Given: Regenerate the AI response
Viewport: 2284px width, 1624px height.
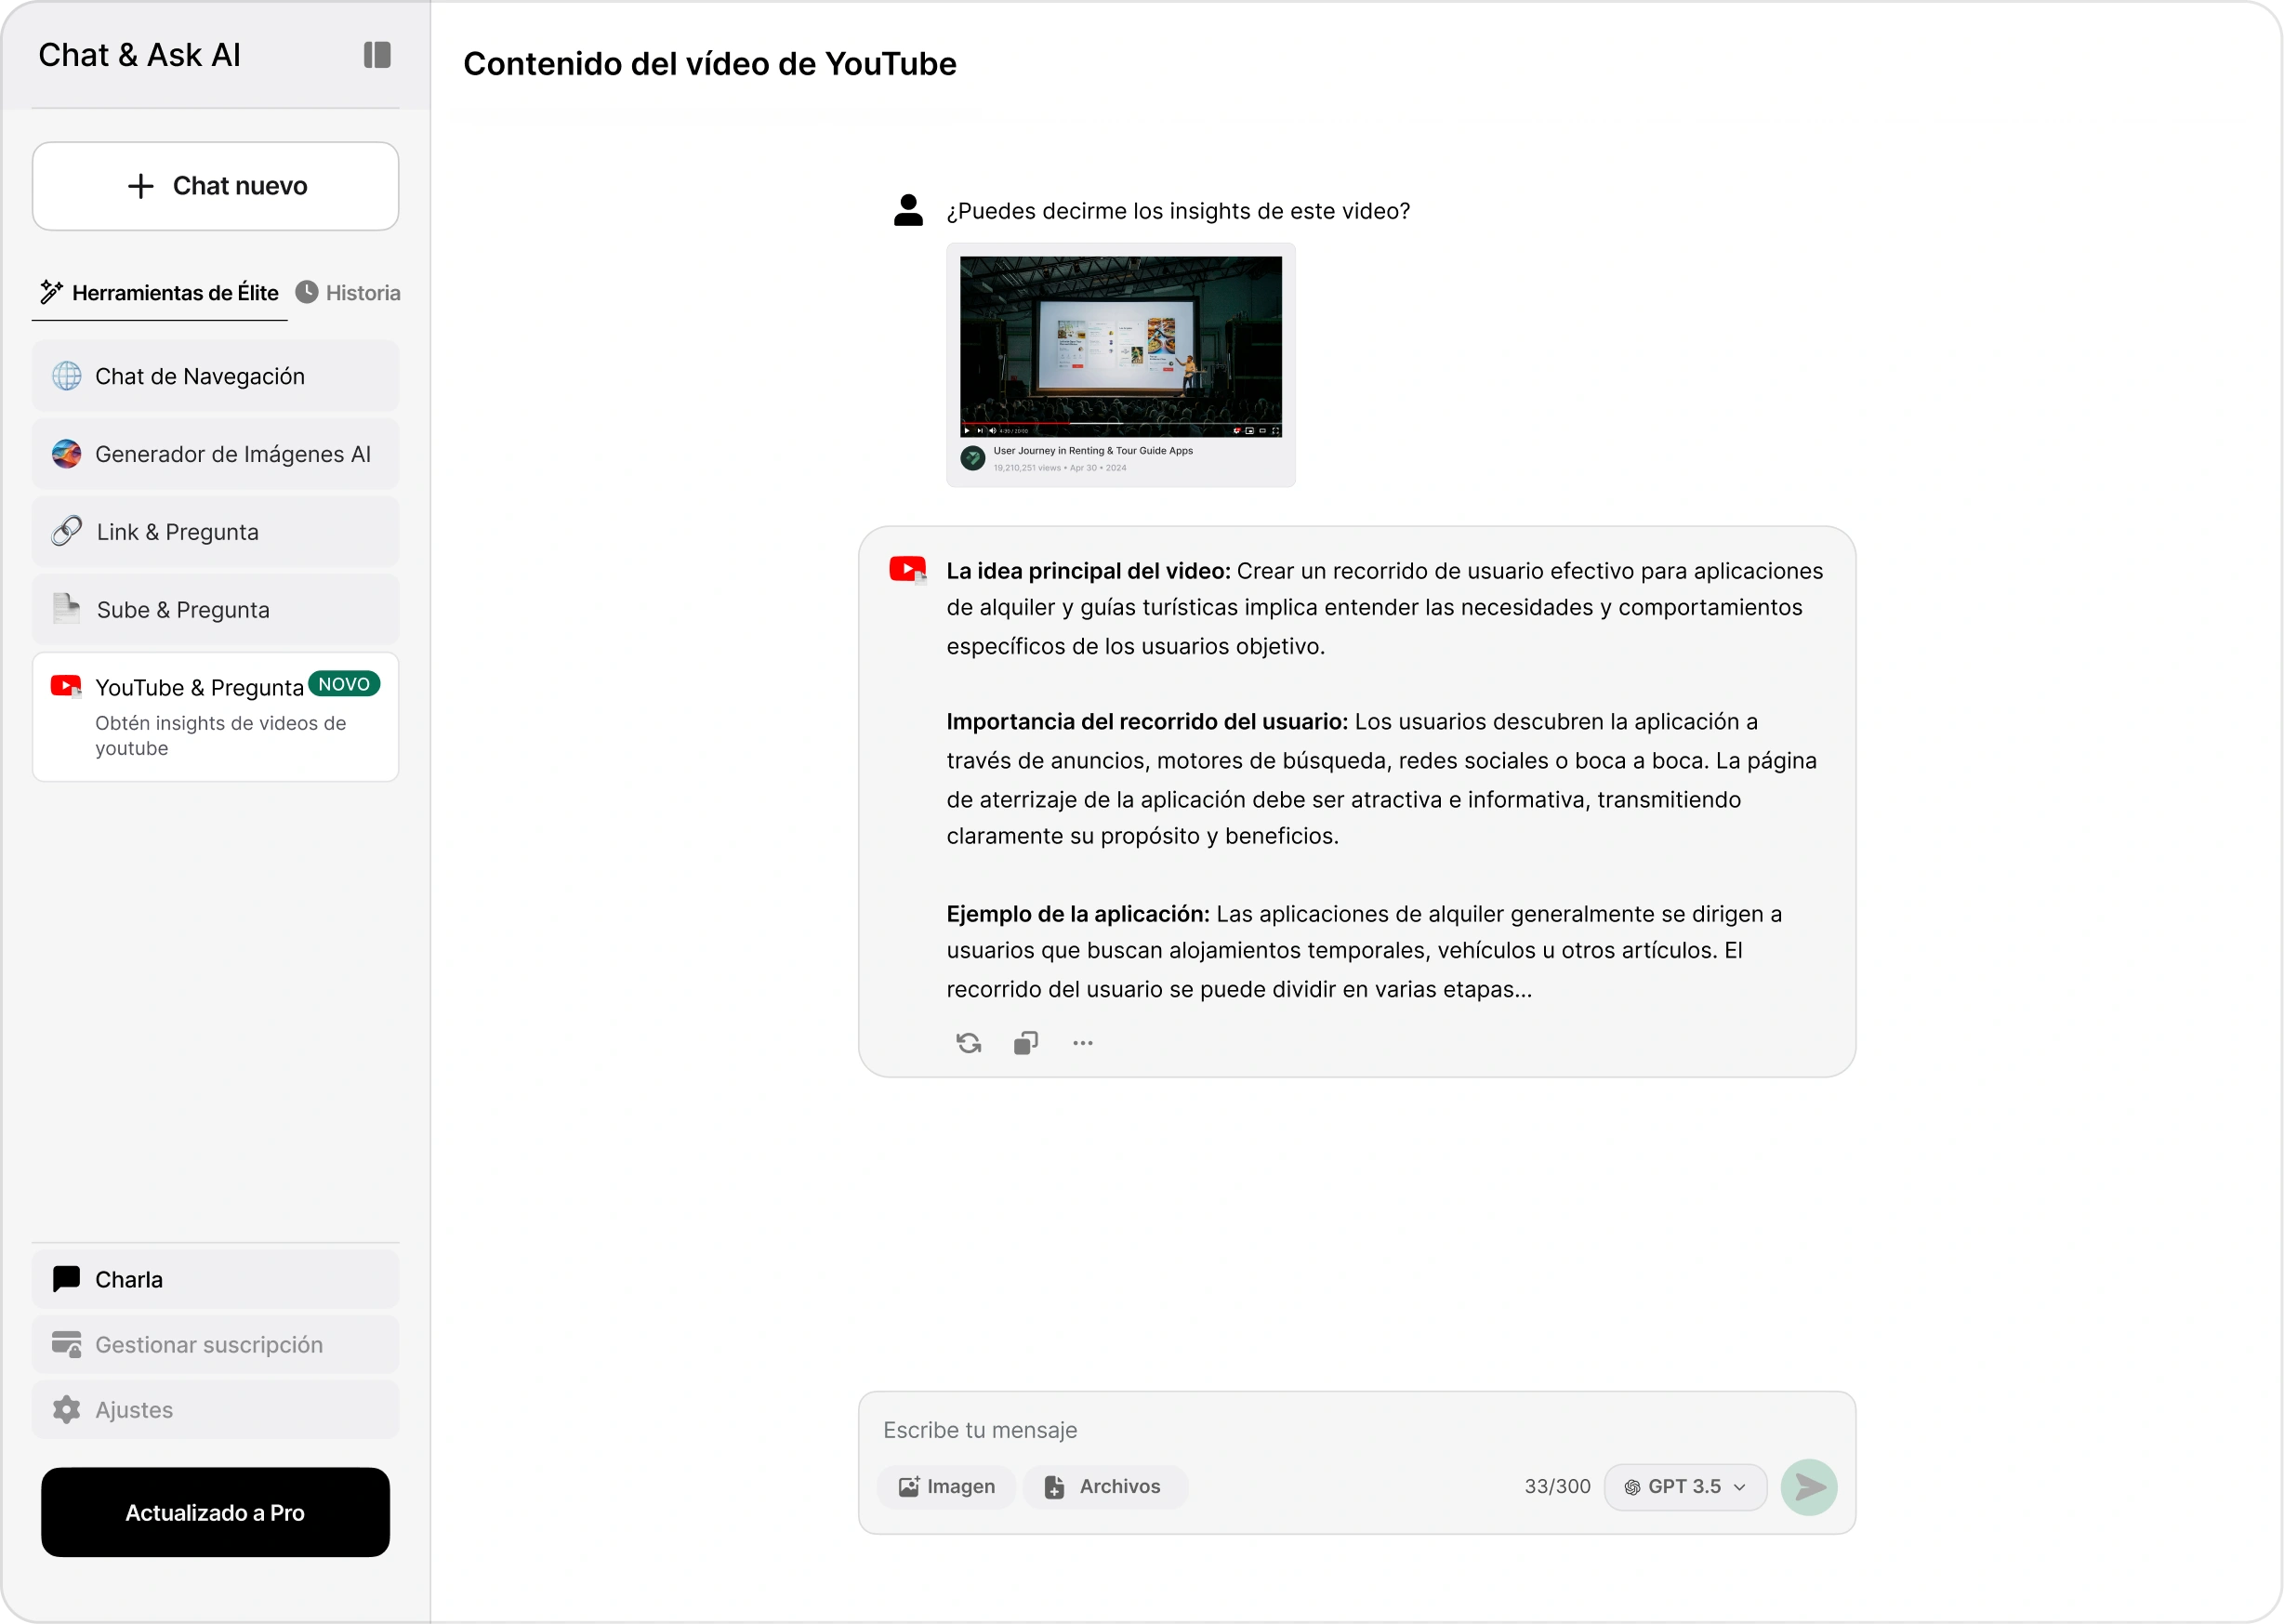Looking at the screenshot, I should click(969, 1043).
